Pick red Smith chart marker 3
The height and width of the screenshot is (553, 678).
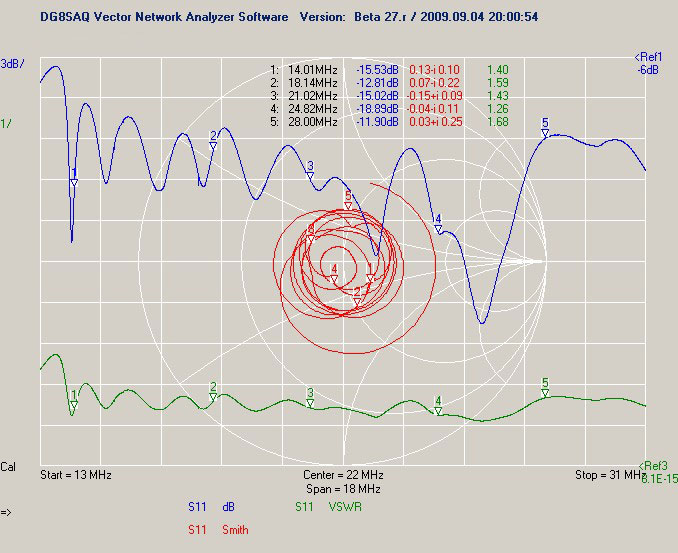coord(310,234)
